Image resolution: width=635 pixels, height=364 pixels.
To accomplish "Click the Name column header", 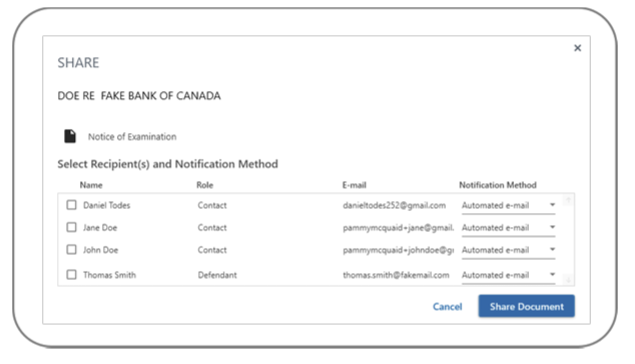I will pos(91,185).
